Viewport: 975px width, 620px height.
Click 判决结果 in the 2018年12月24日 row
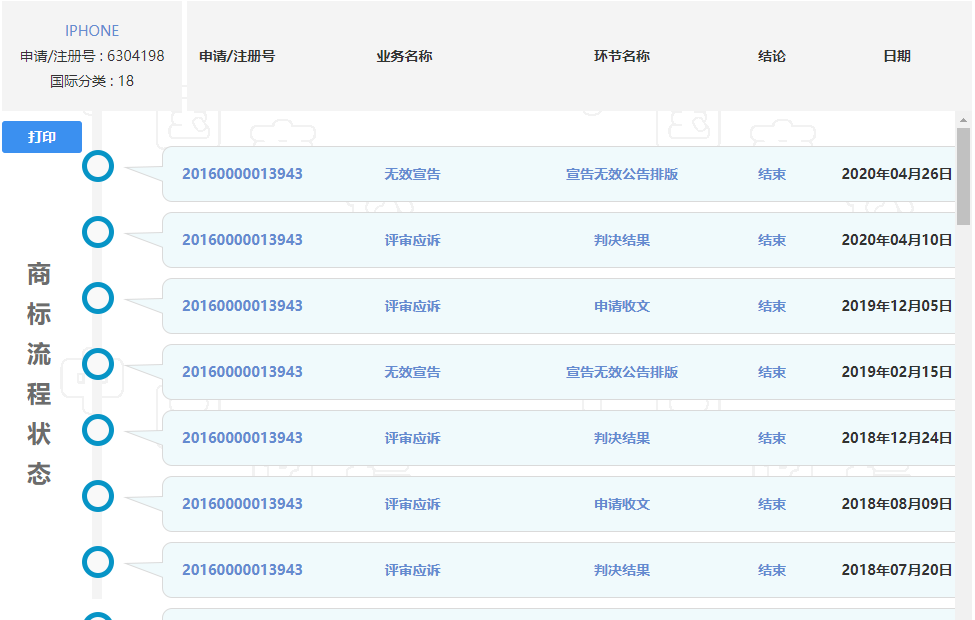pyautogui.click(x=622, y=438)
